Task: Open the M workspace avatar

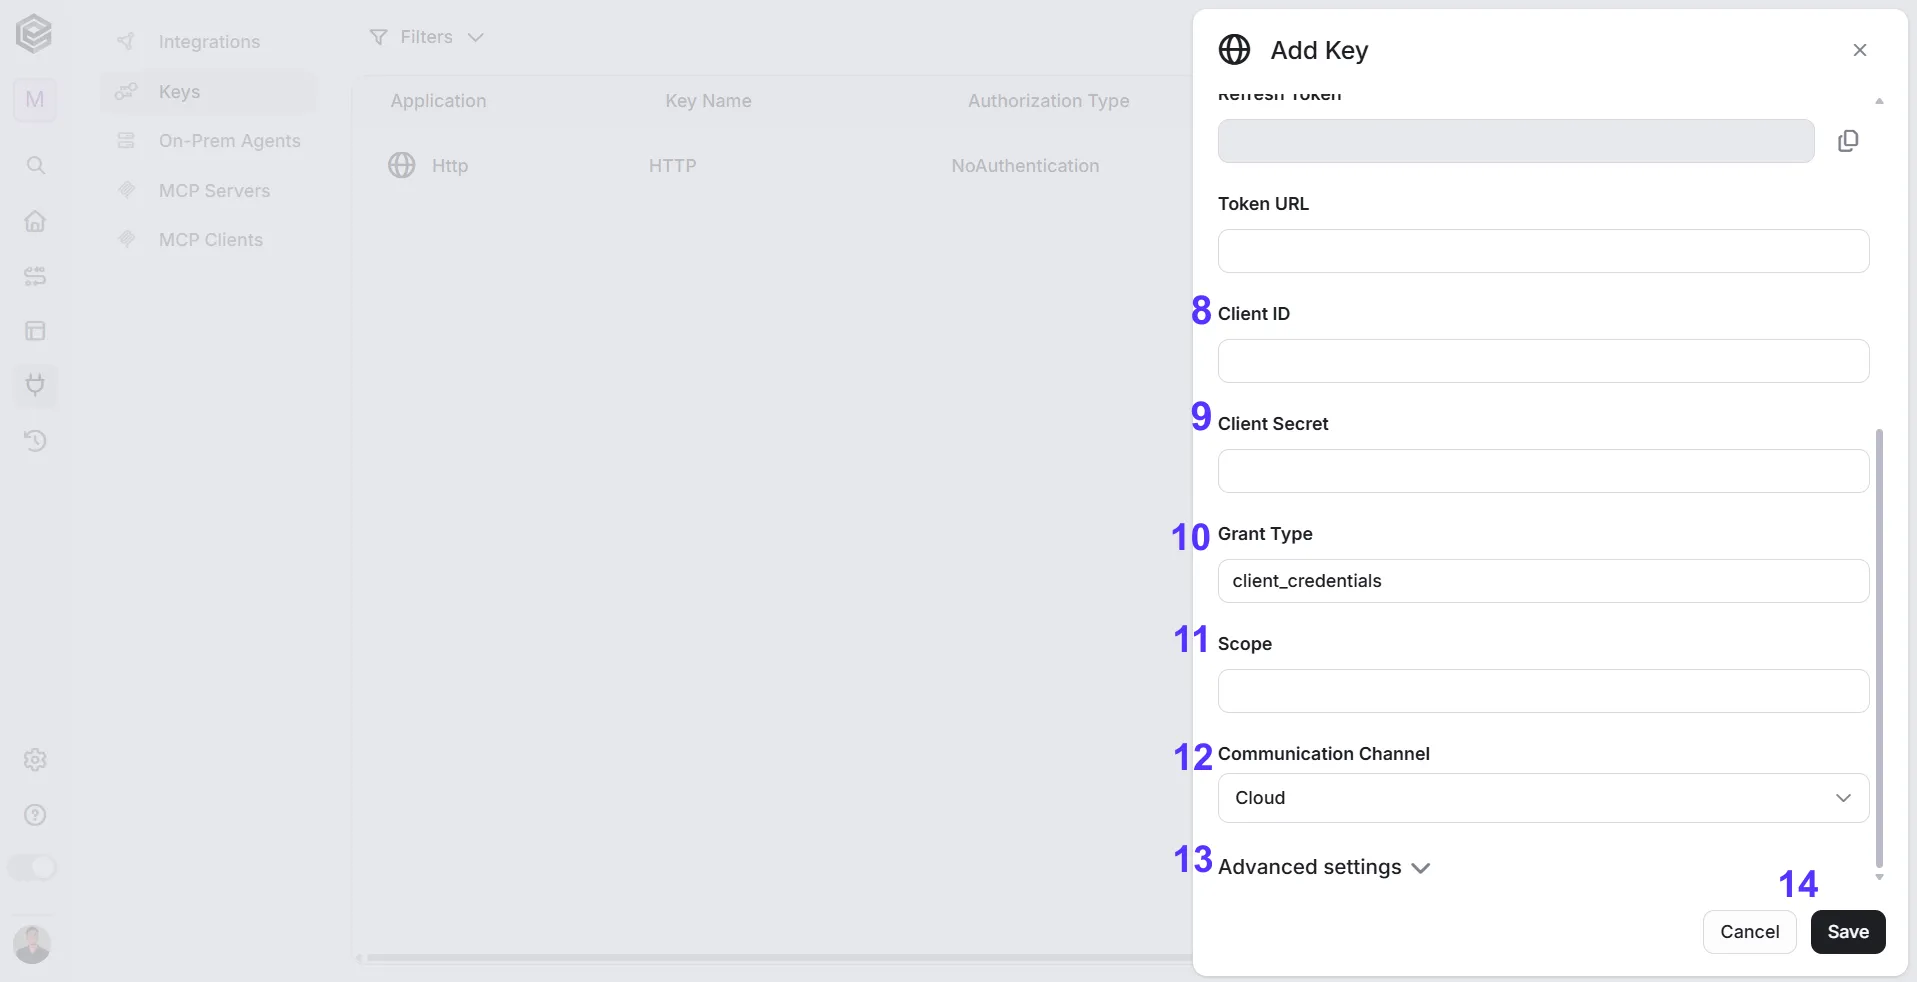Action: click(35, 100)
